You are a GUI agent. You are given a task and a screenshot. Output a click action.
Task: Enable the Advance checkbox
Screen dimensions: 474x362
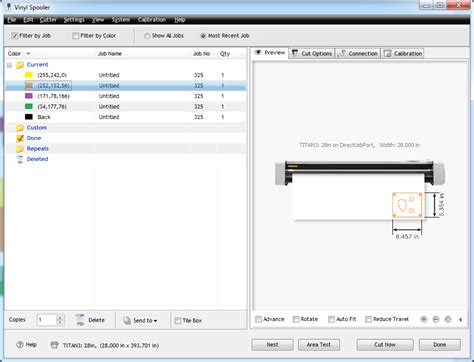(258, 319)
